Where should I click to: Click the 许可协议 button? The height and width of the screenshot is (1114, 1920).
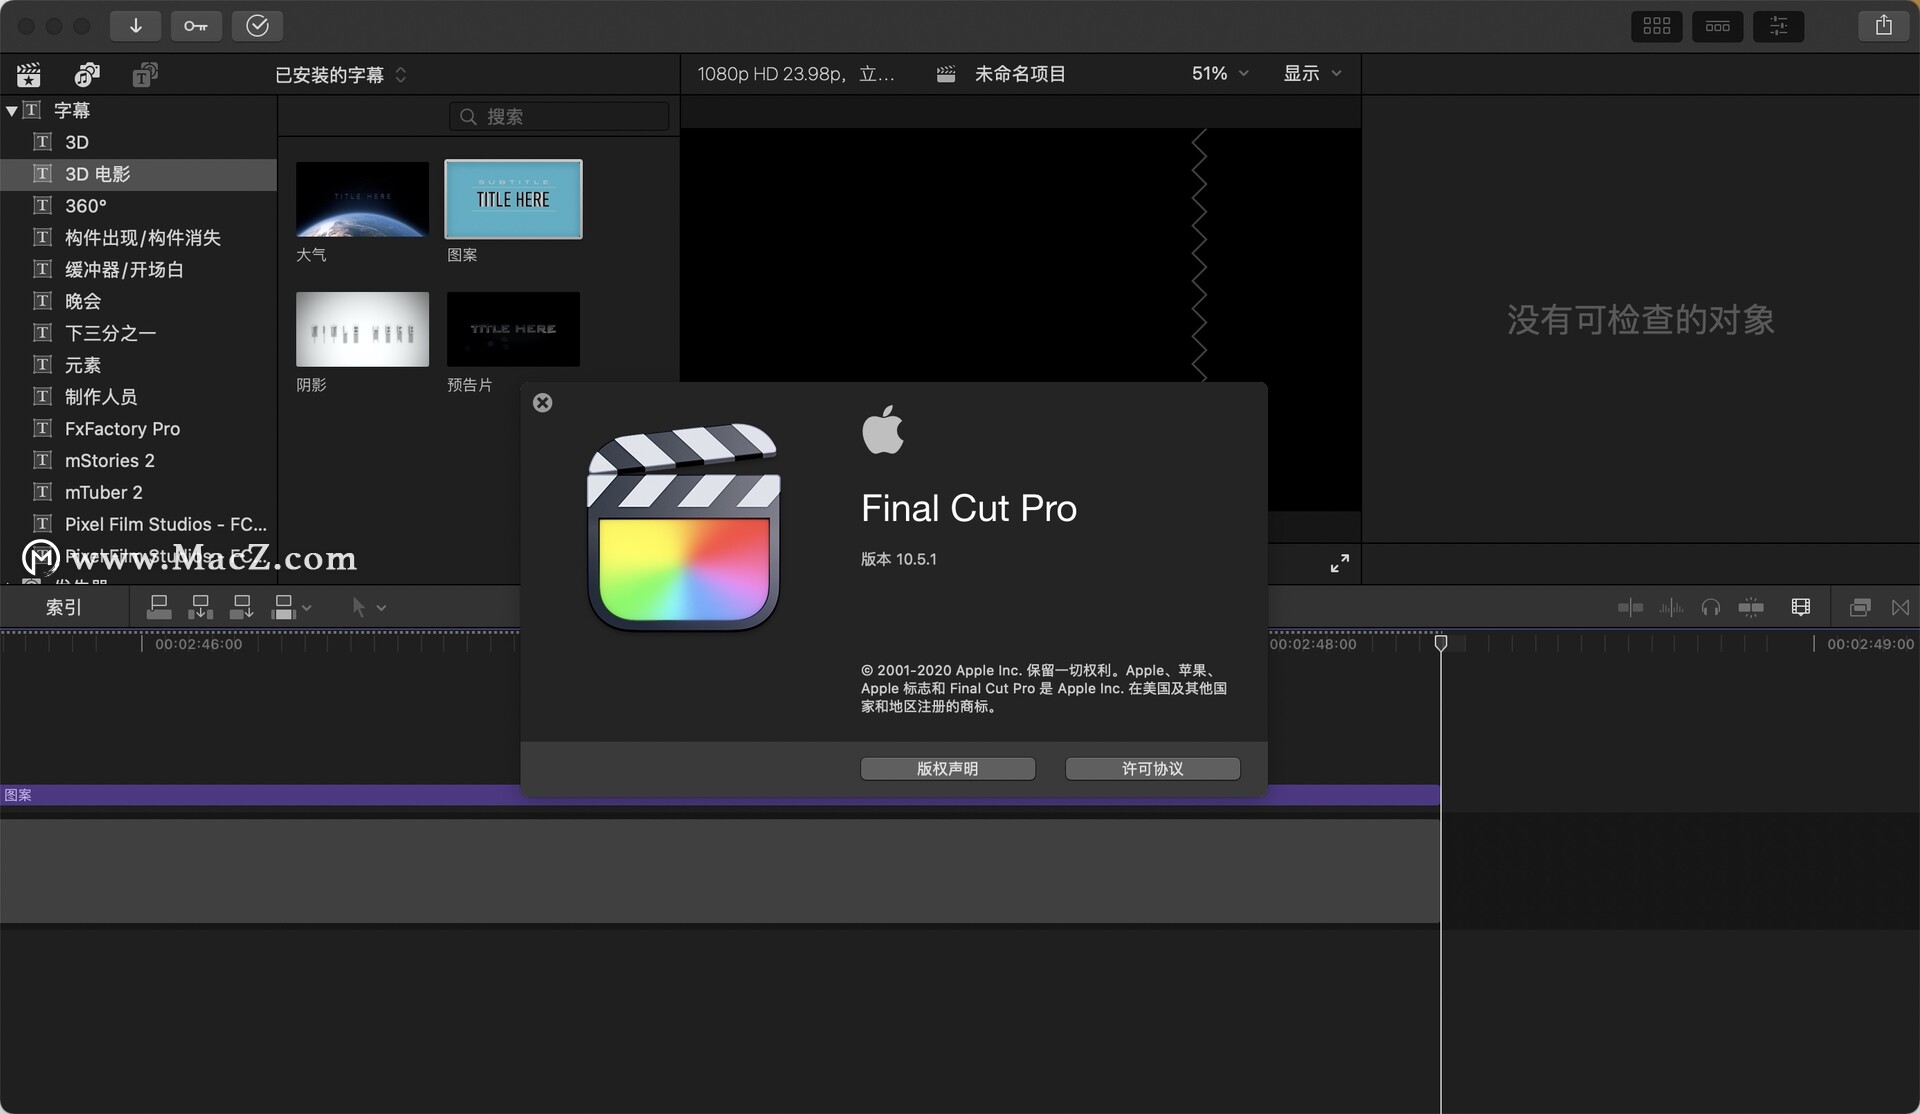point(1153,769)
